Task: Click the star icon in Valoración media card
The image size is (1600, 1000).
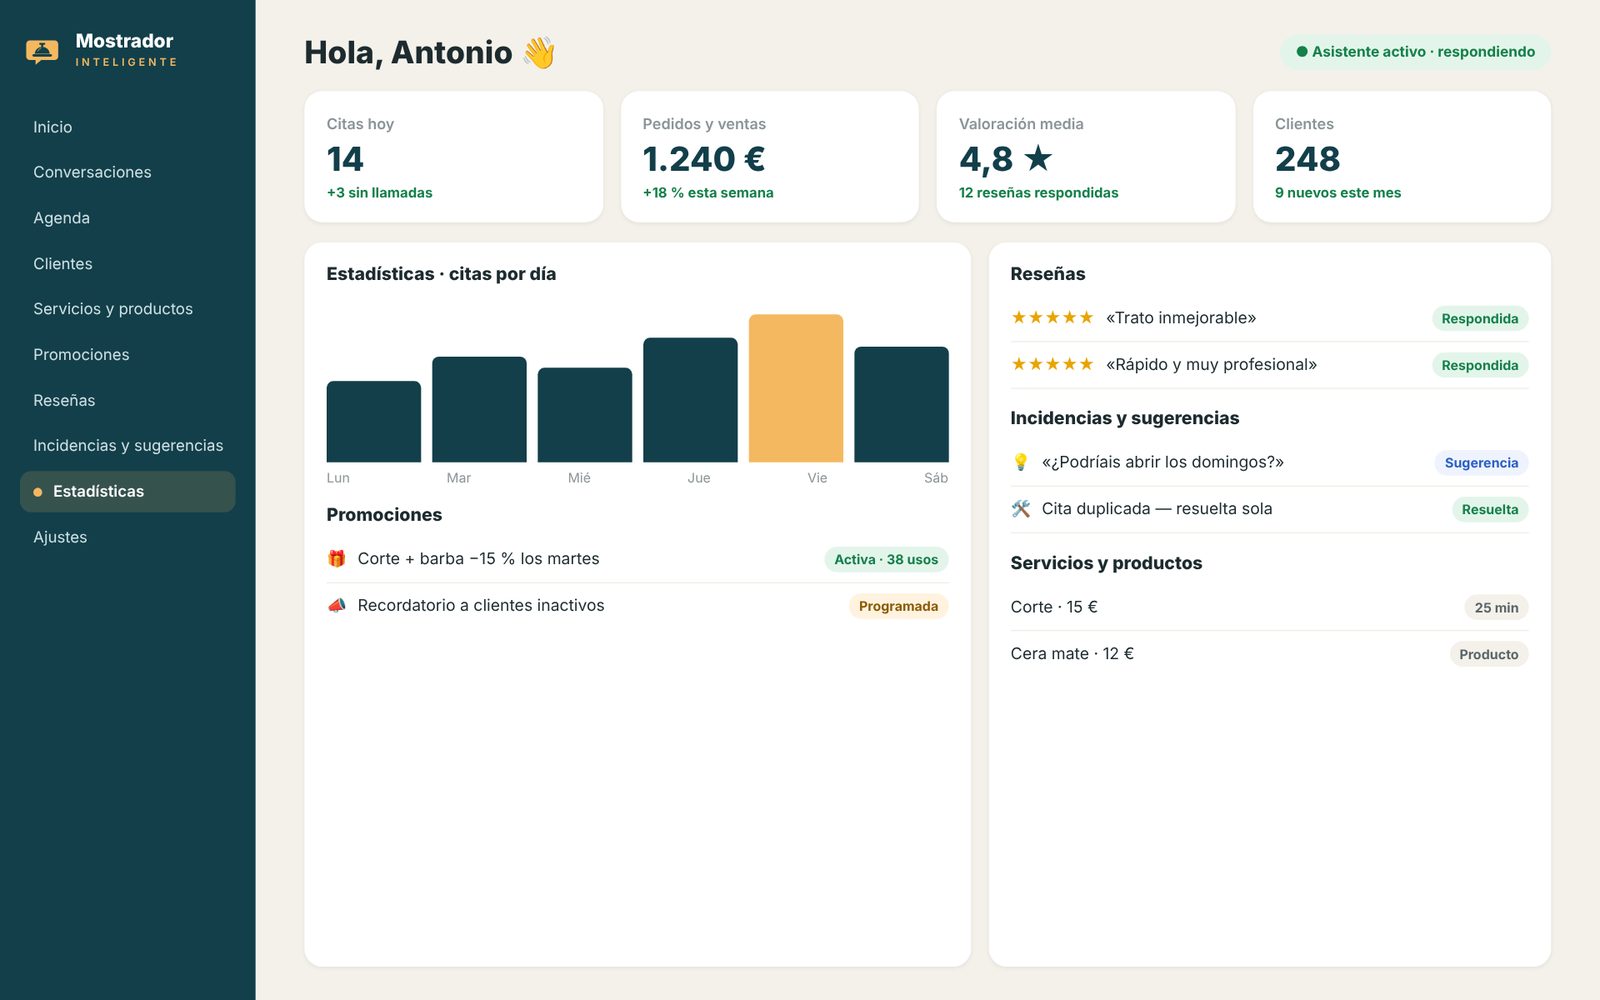Action: point(1038,158)
